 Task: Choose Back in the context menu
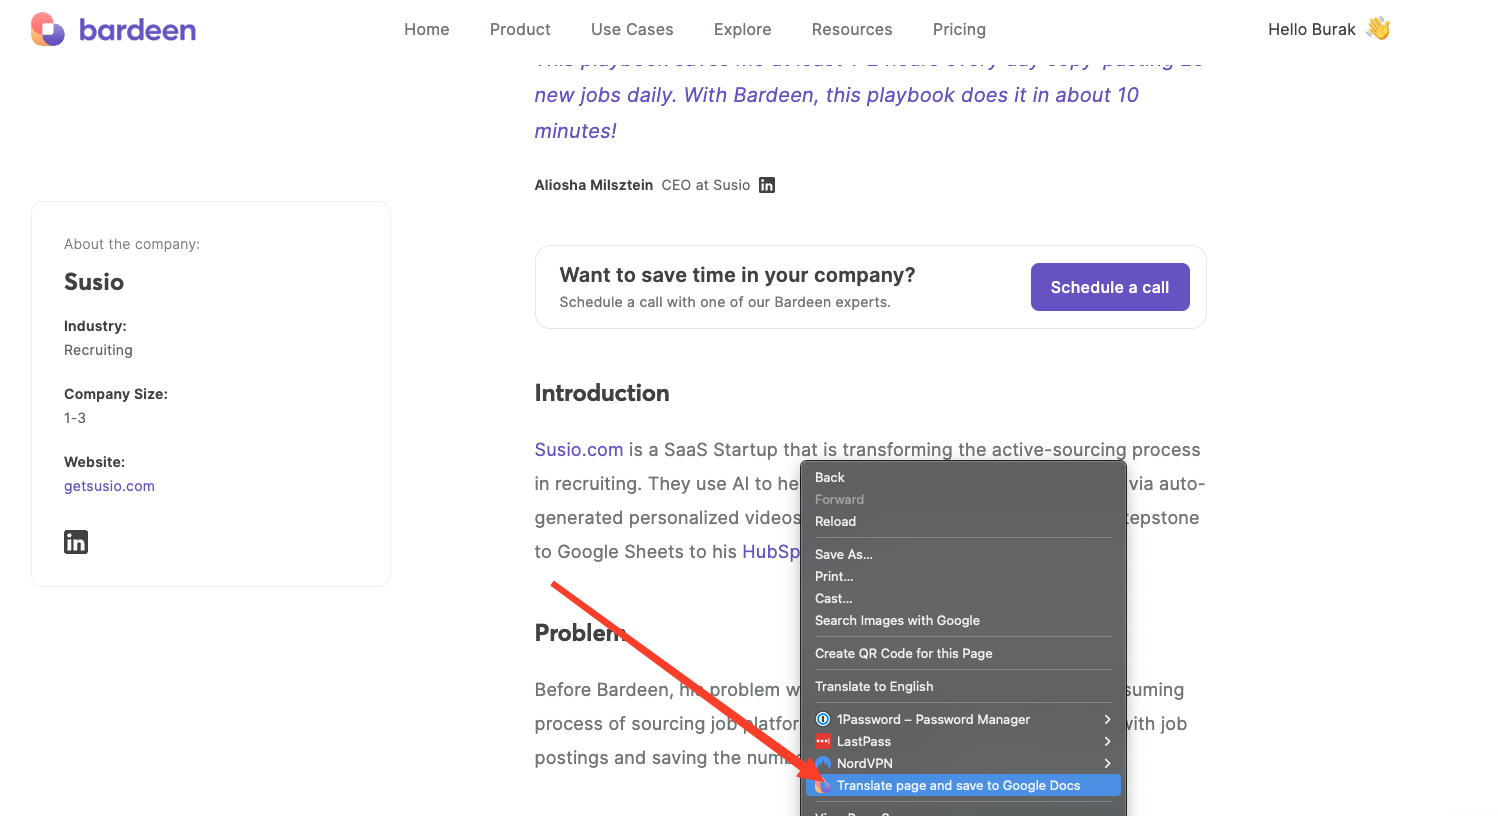[963, 477]
